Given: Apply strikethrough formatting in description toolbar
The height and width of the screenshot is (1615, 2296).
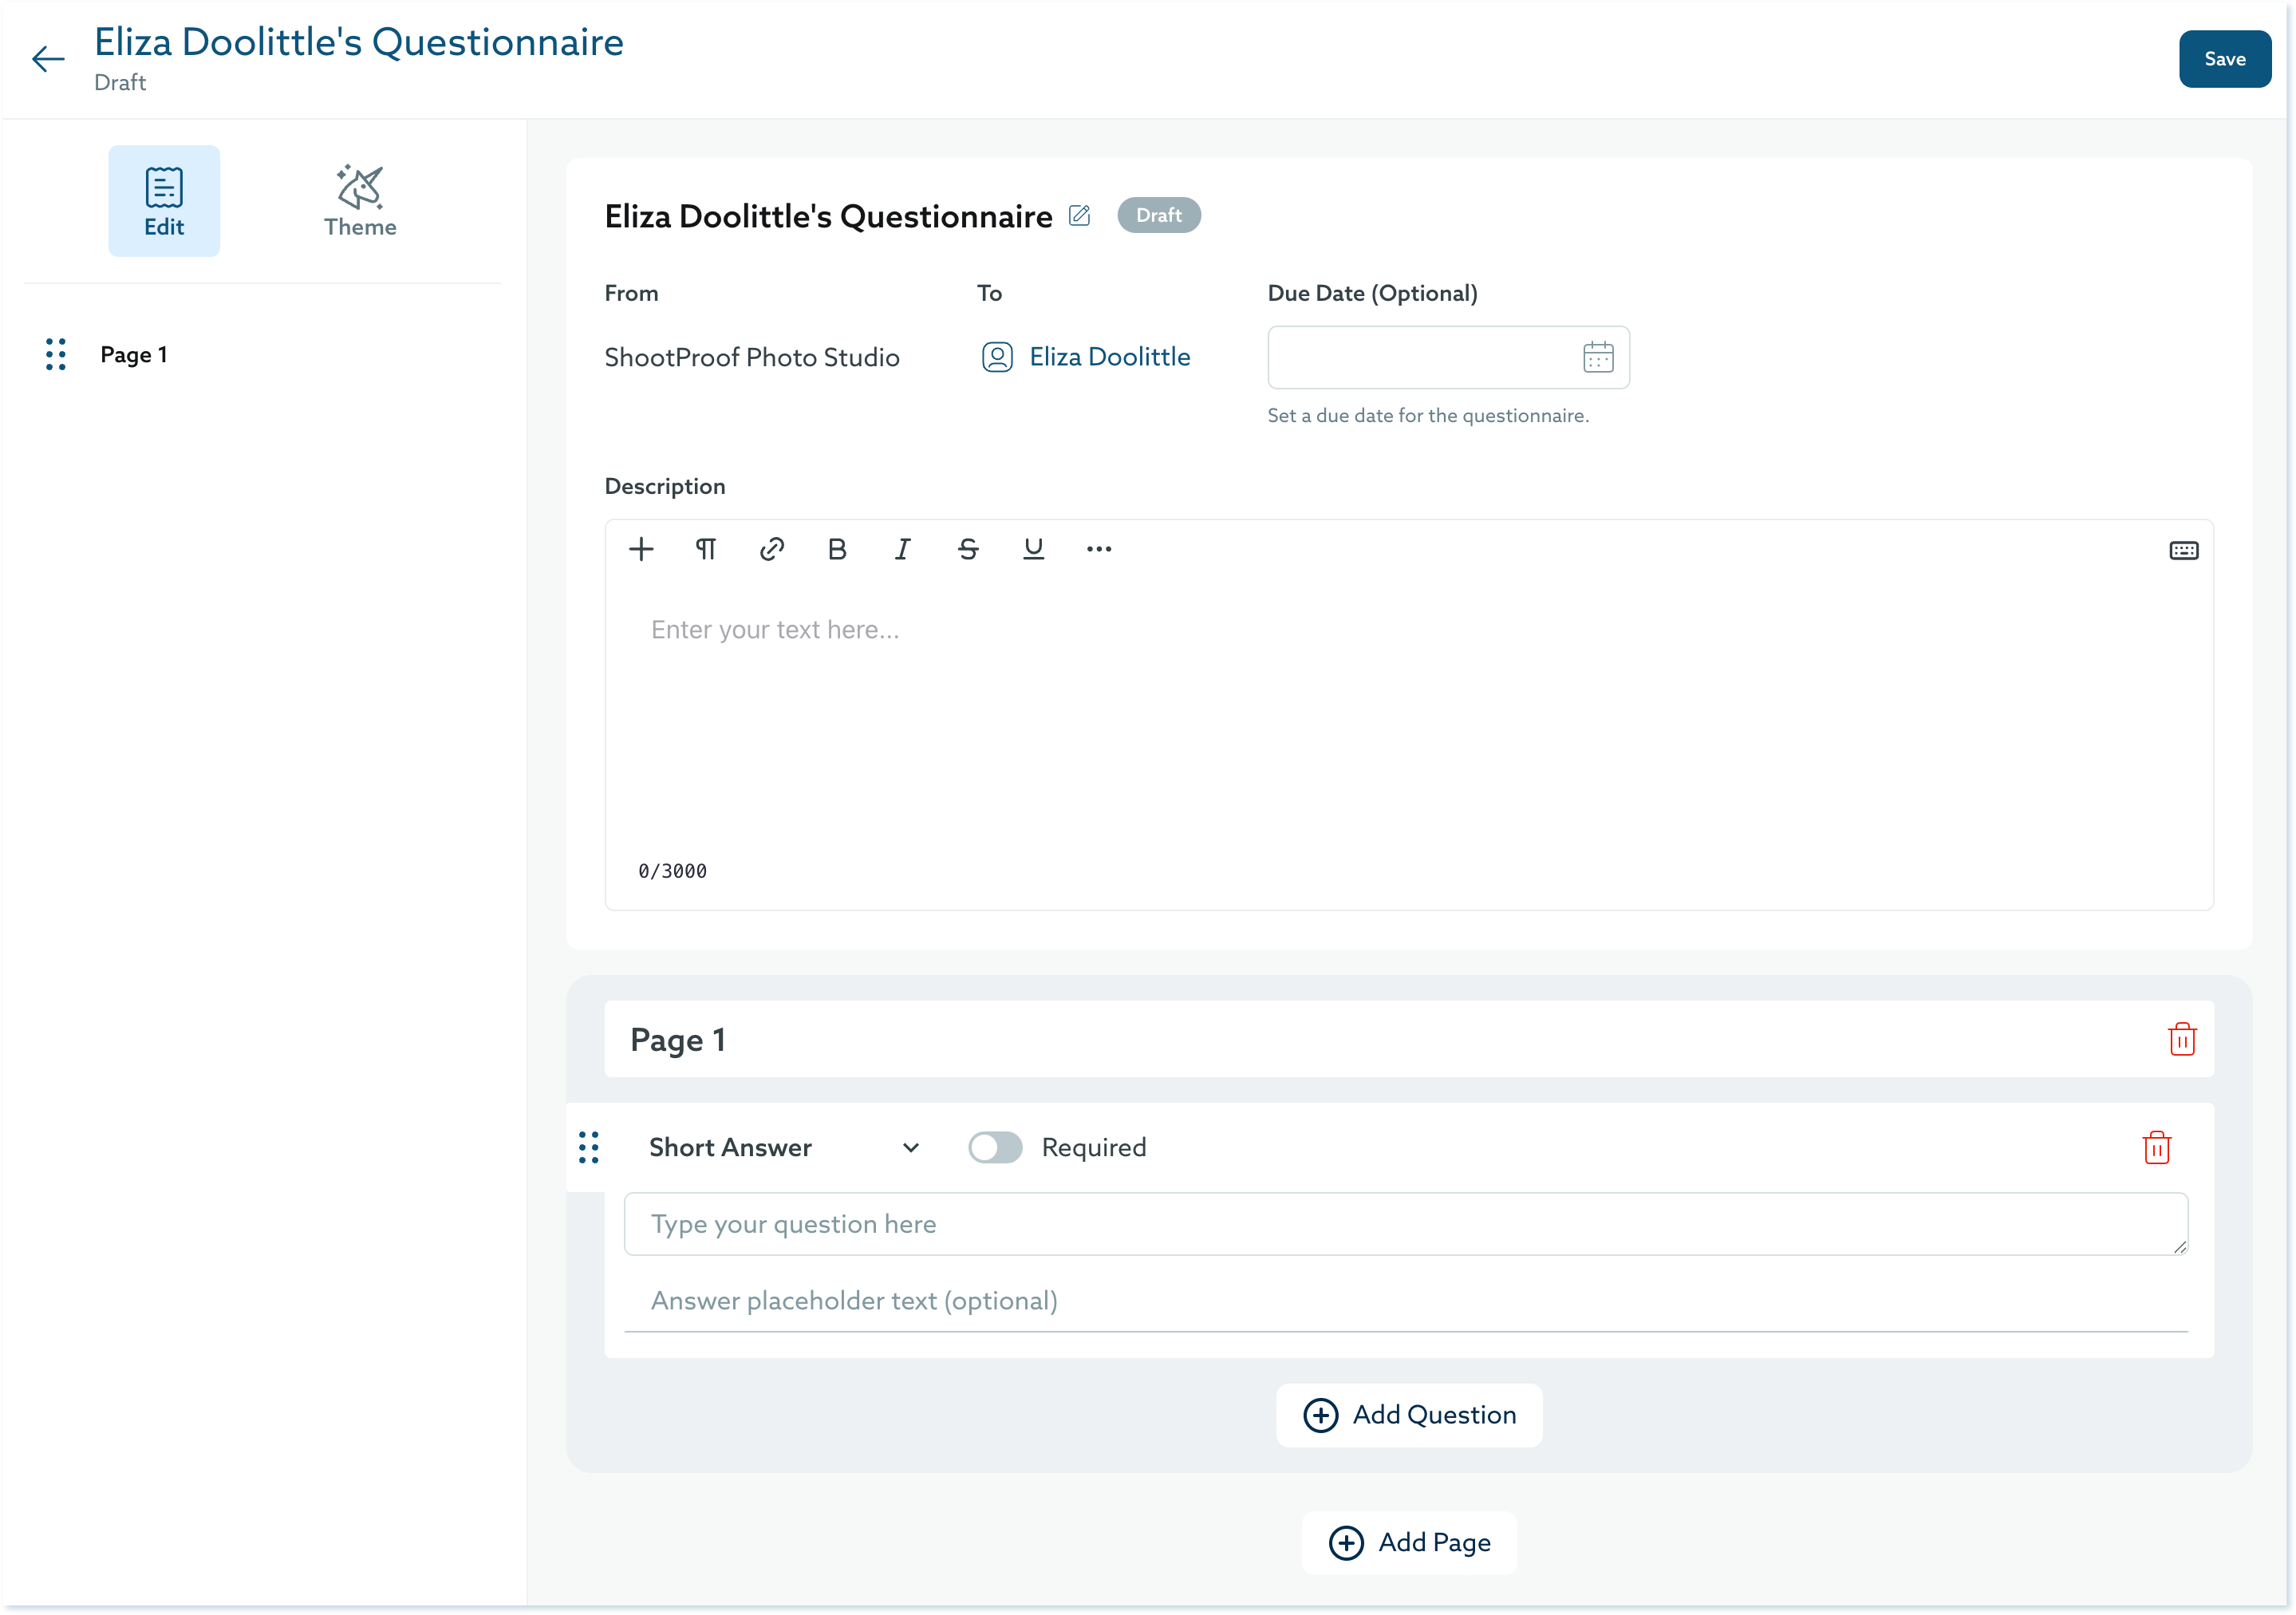Looking at the screenshot, I should pyautogui.click(x=967, y=549).
